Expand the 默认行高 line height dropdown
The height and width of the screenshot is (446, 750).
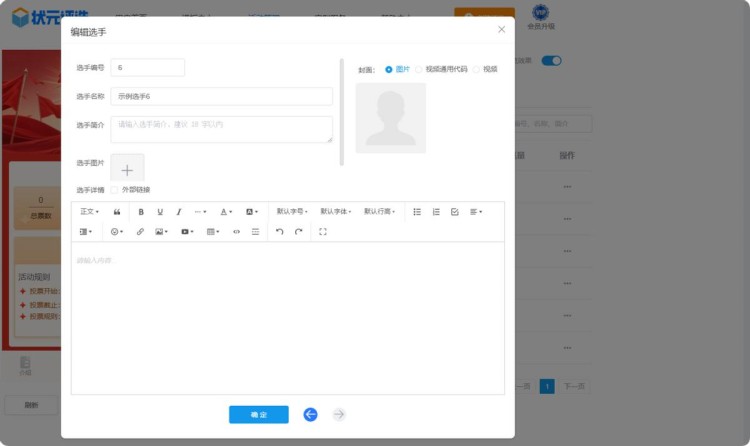(379, 212)
